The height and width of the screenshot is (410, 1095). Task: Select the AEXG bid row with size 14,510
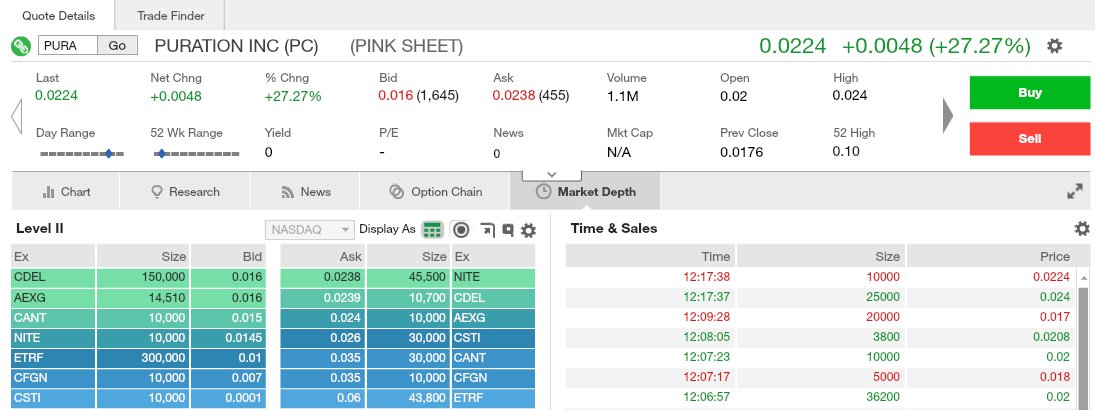tap(138, 298)
